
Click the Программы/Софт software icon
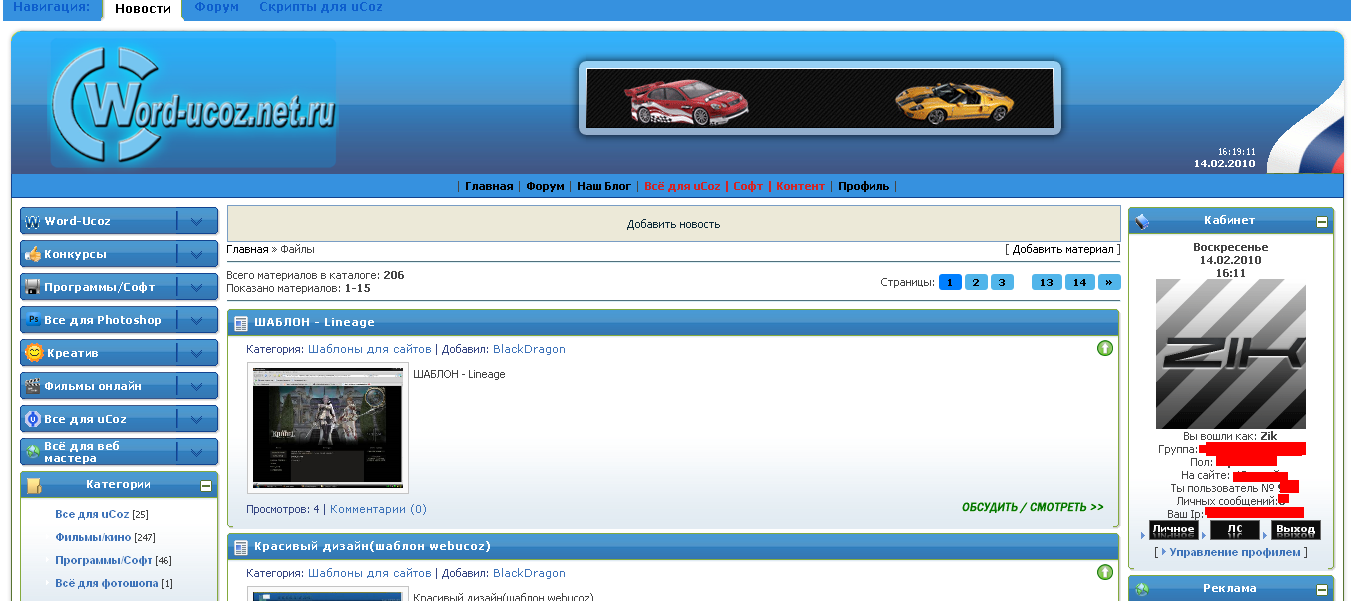33,287
